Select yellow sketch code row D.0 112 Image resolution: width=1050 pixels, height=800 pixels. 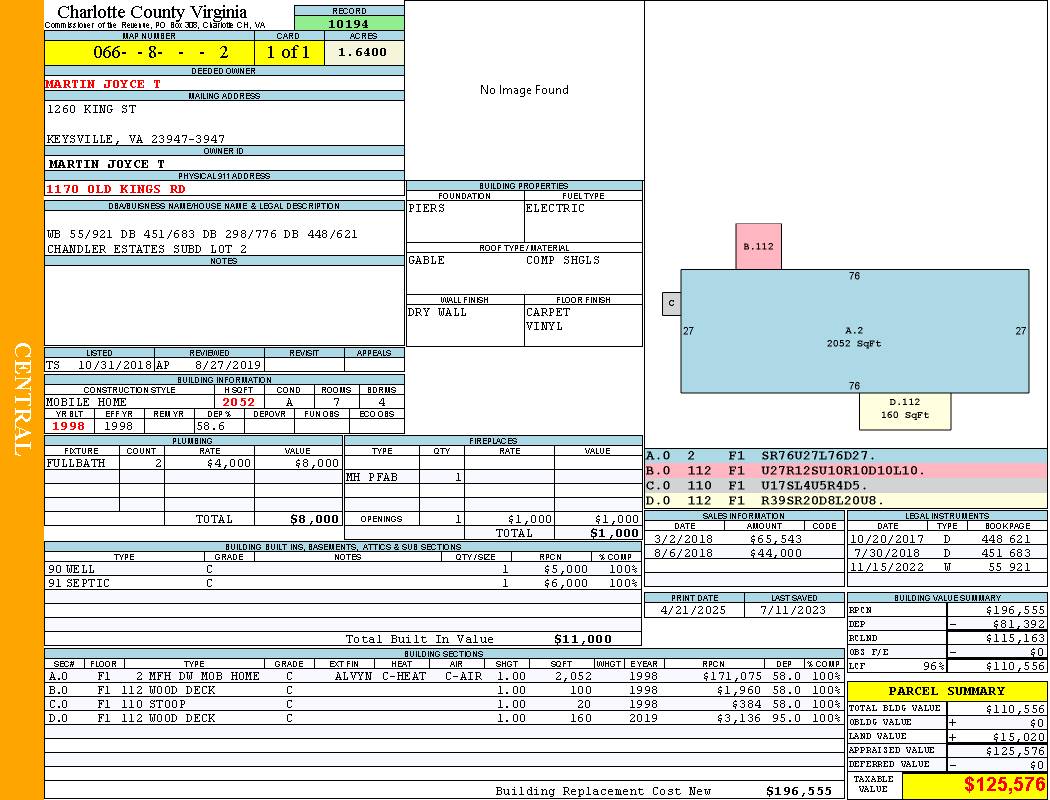coord(846,501)
